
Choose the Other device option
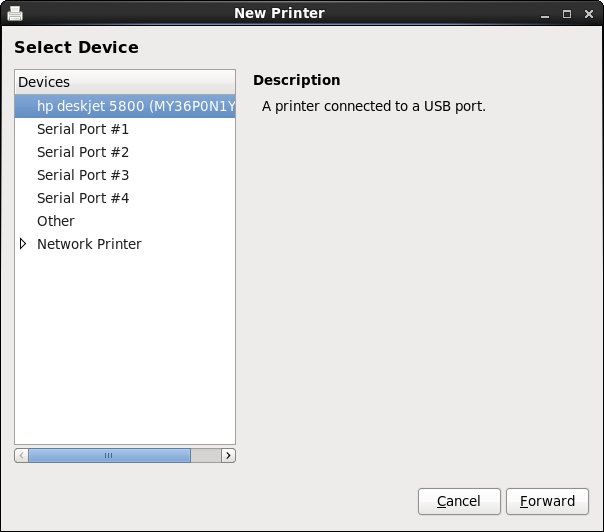click(56, 221)
